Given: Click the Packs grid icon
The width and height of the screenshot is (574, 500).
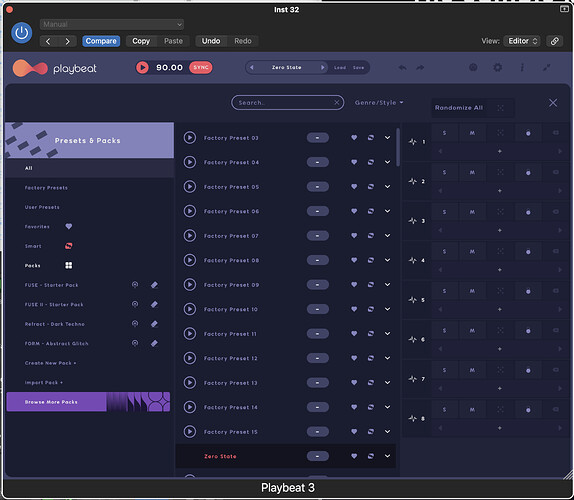Looking at the screenshot, I should (x=68, y=265).
